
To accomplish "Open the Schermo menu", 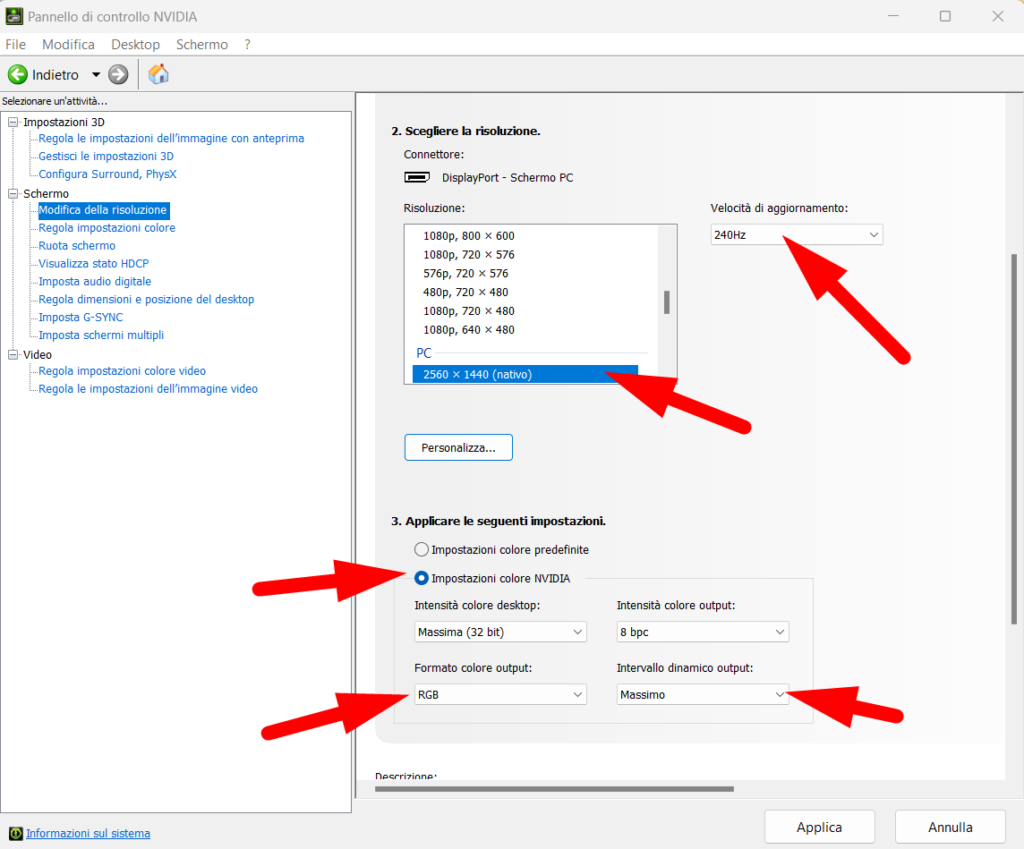I will pos(202,44).
